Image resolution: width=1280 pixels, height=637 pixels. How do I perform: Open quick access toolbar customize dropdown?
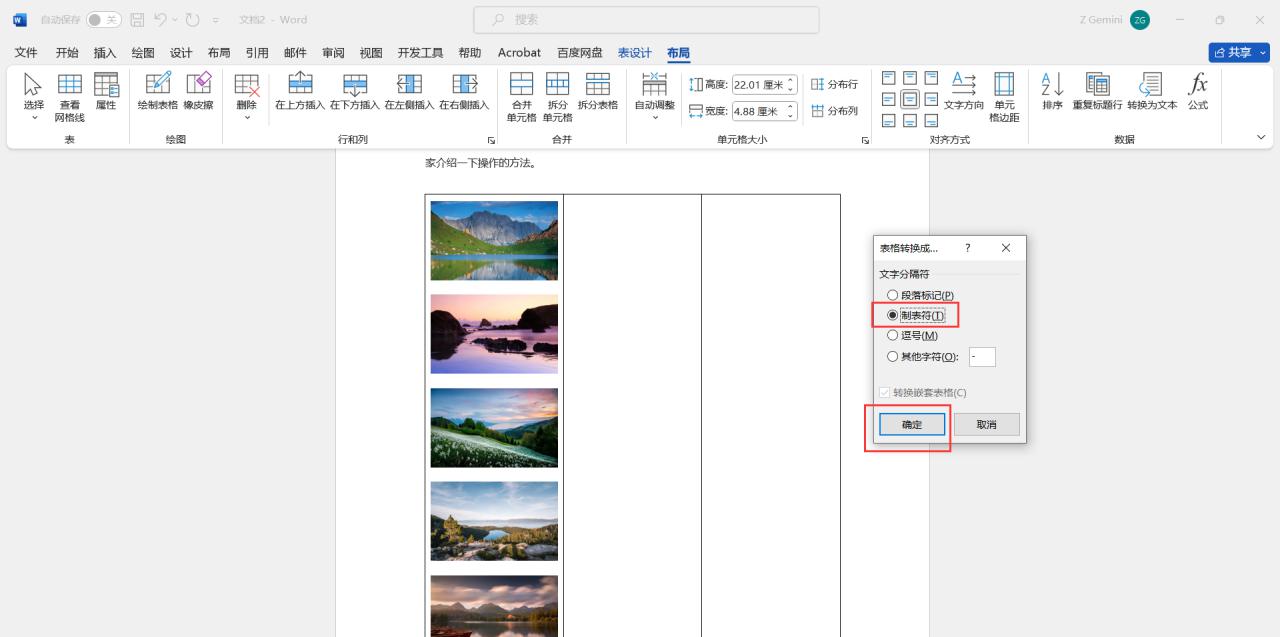click(x=215, y=20)
